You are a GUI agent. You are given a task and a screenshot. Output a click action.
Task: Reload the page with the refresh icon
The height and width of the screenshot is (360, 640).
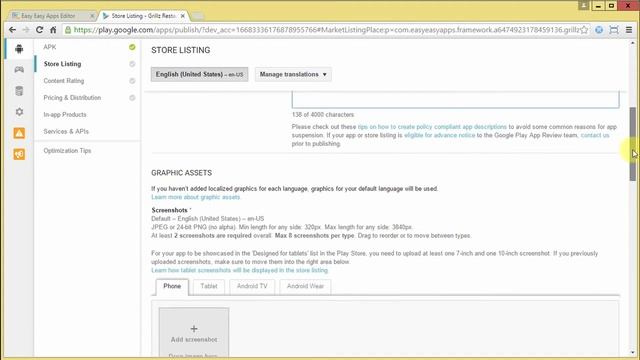click(40, 30)
